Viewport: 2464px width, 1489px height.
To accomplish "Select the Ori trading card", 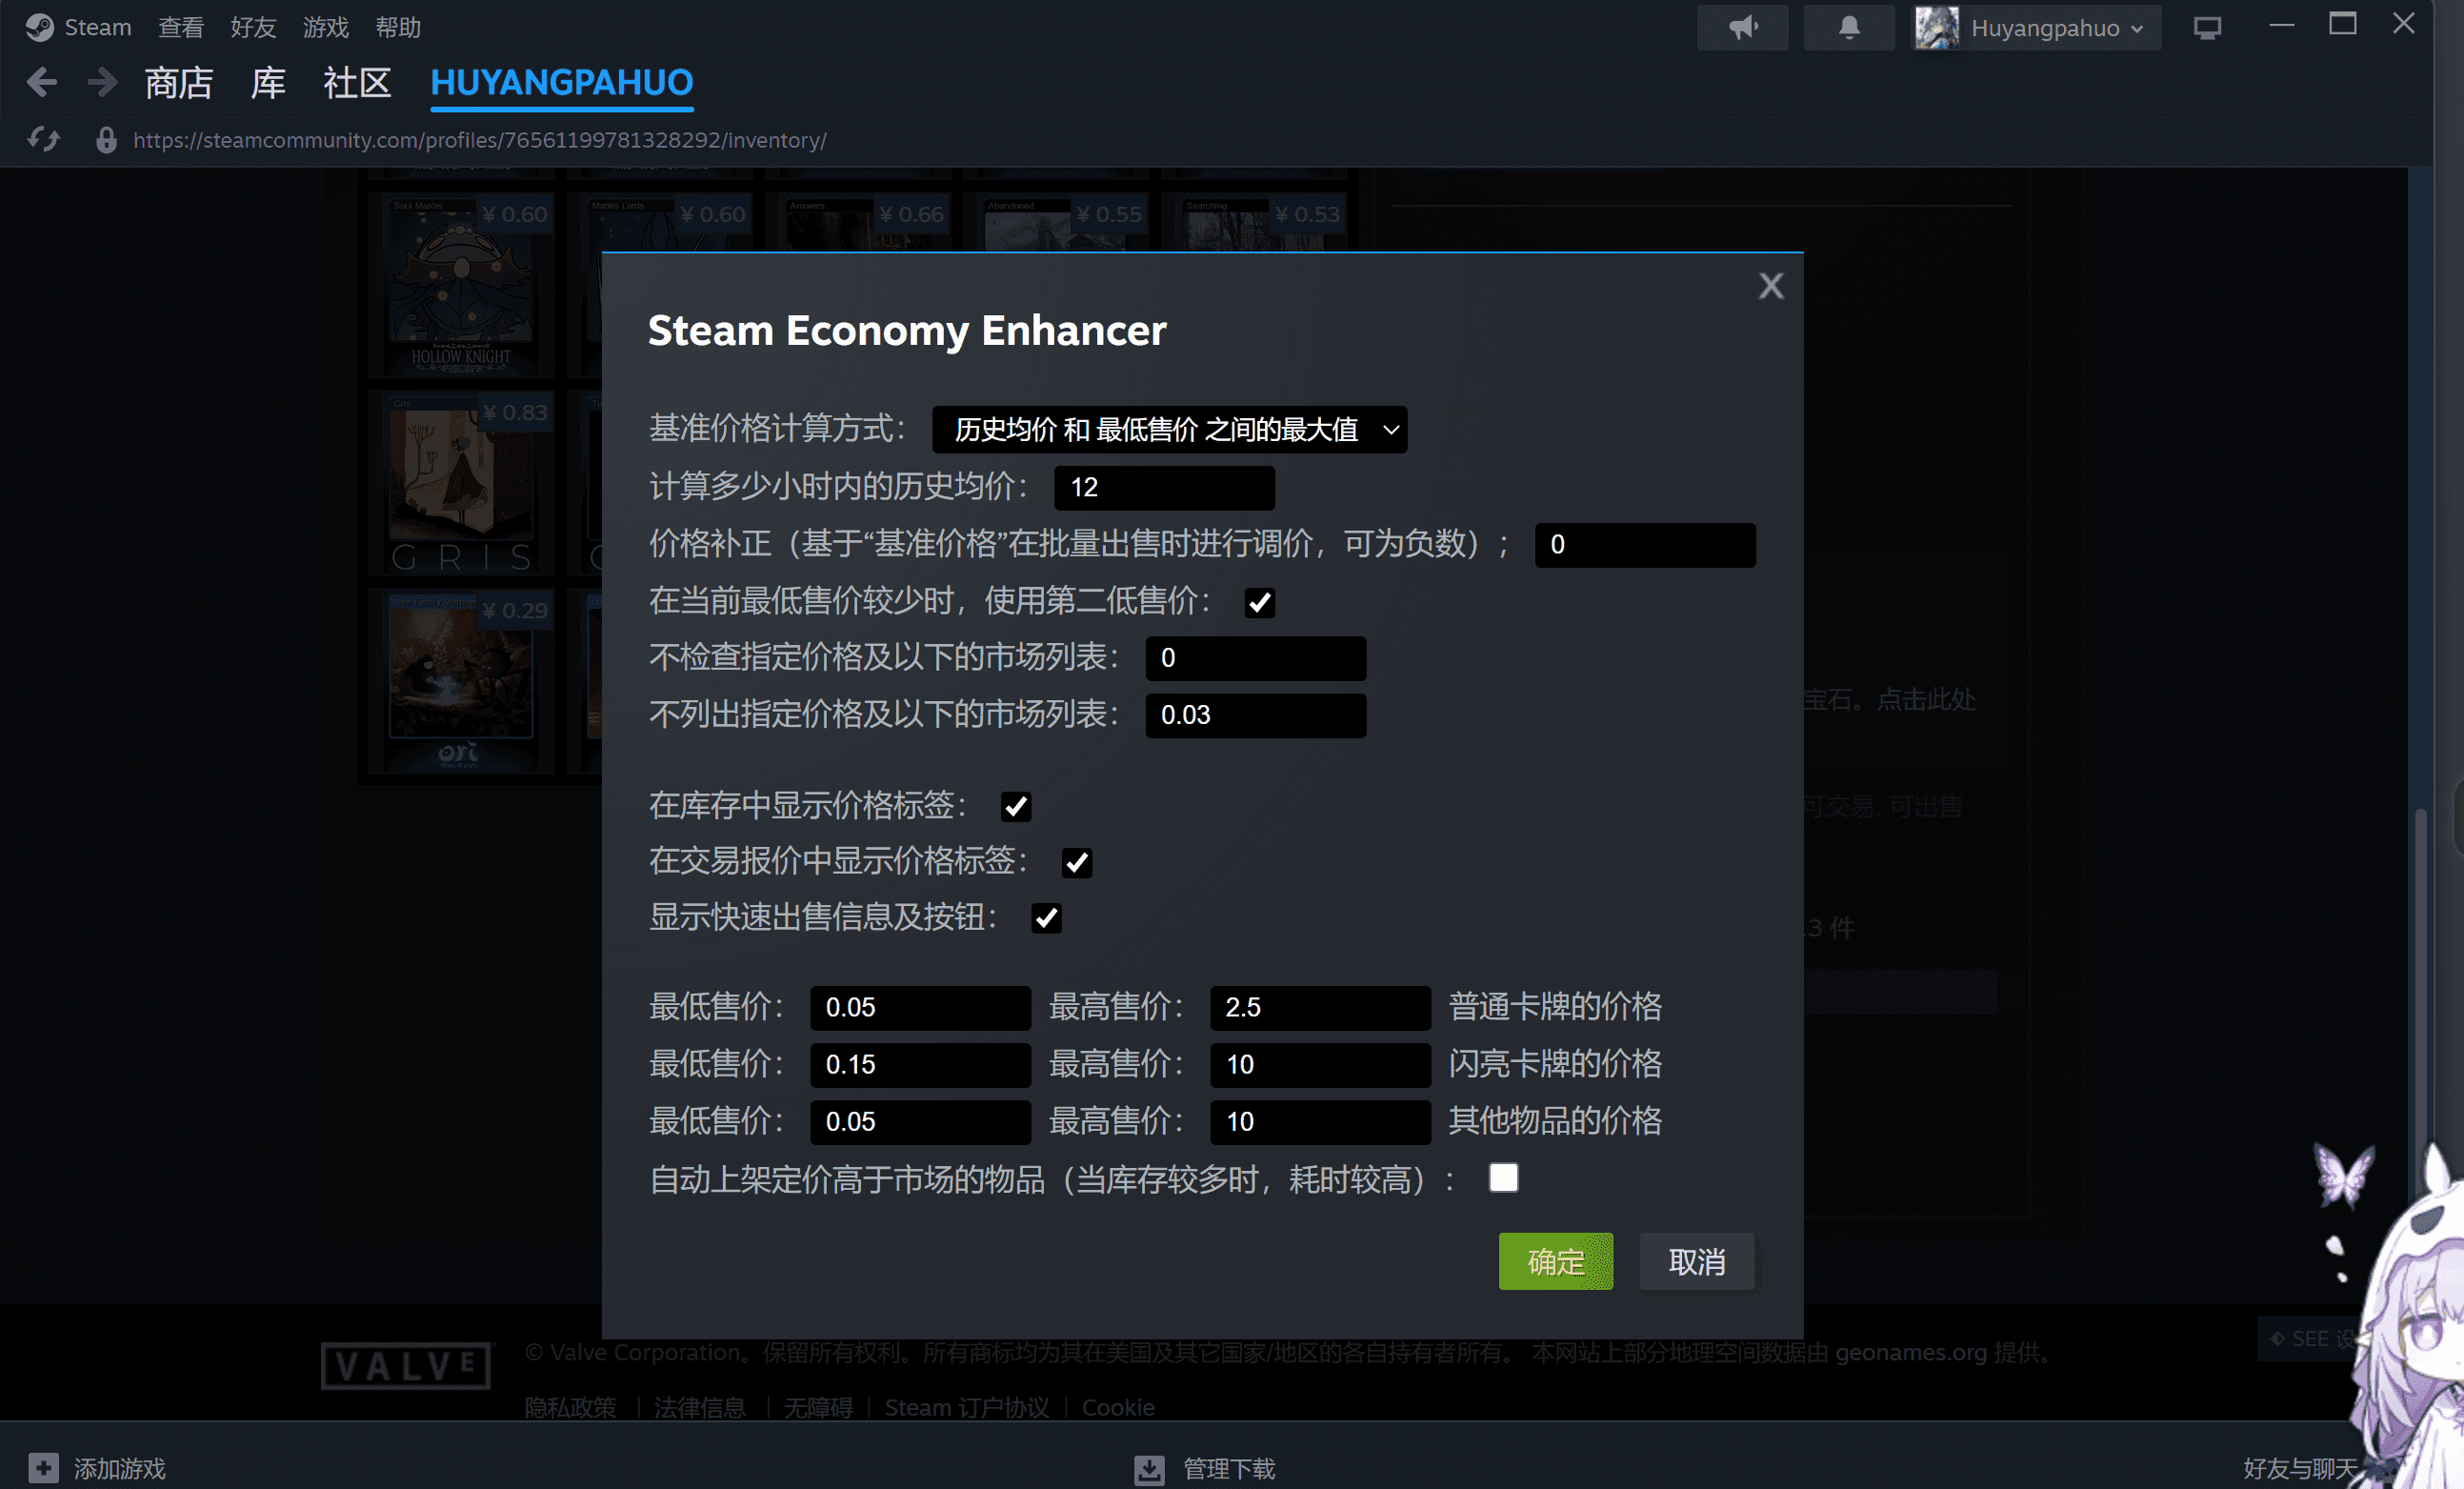I will 462,681.
